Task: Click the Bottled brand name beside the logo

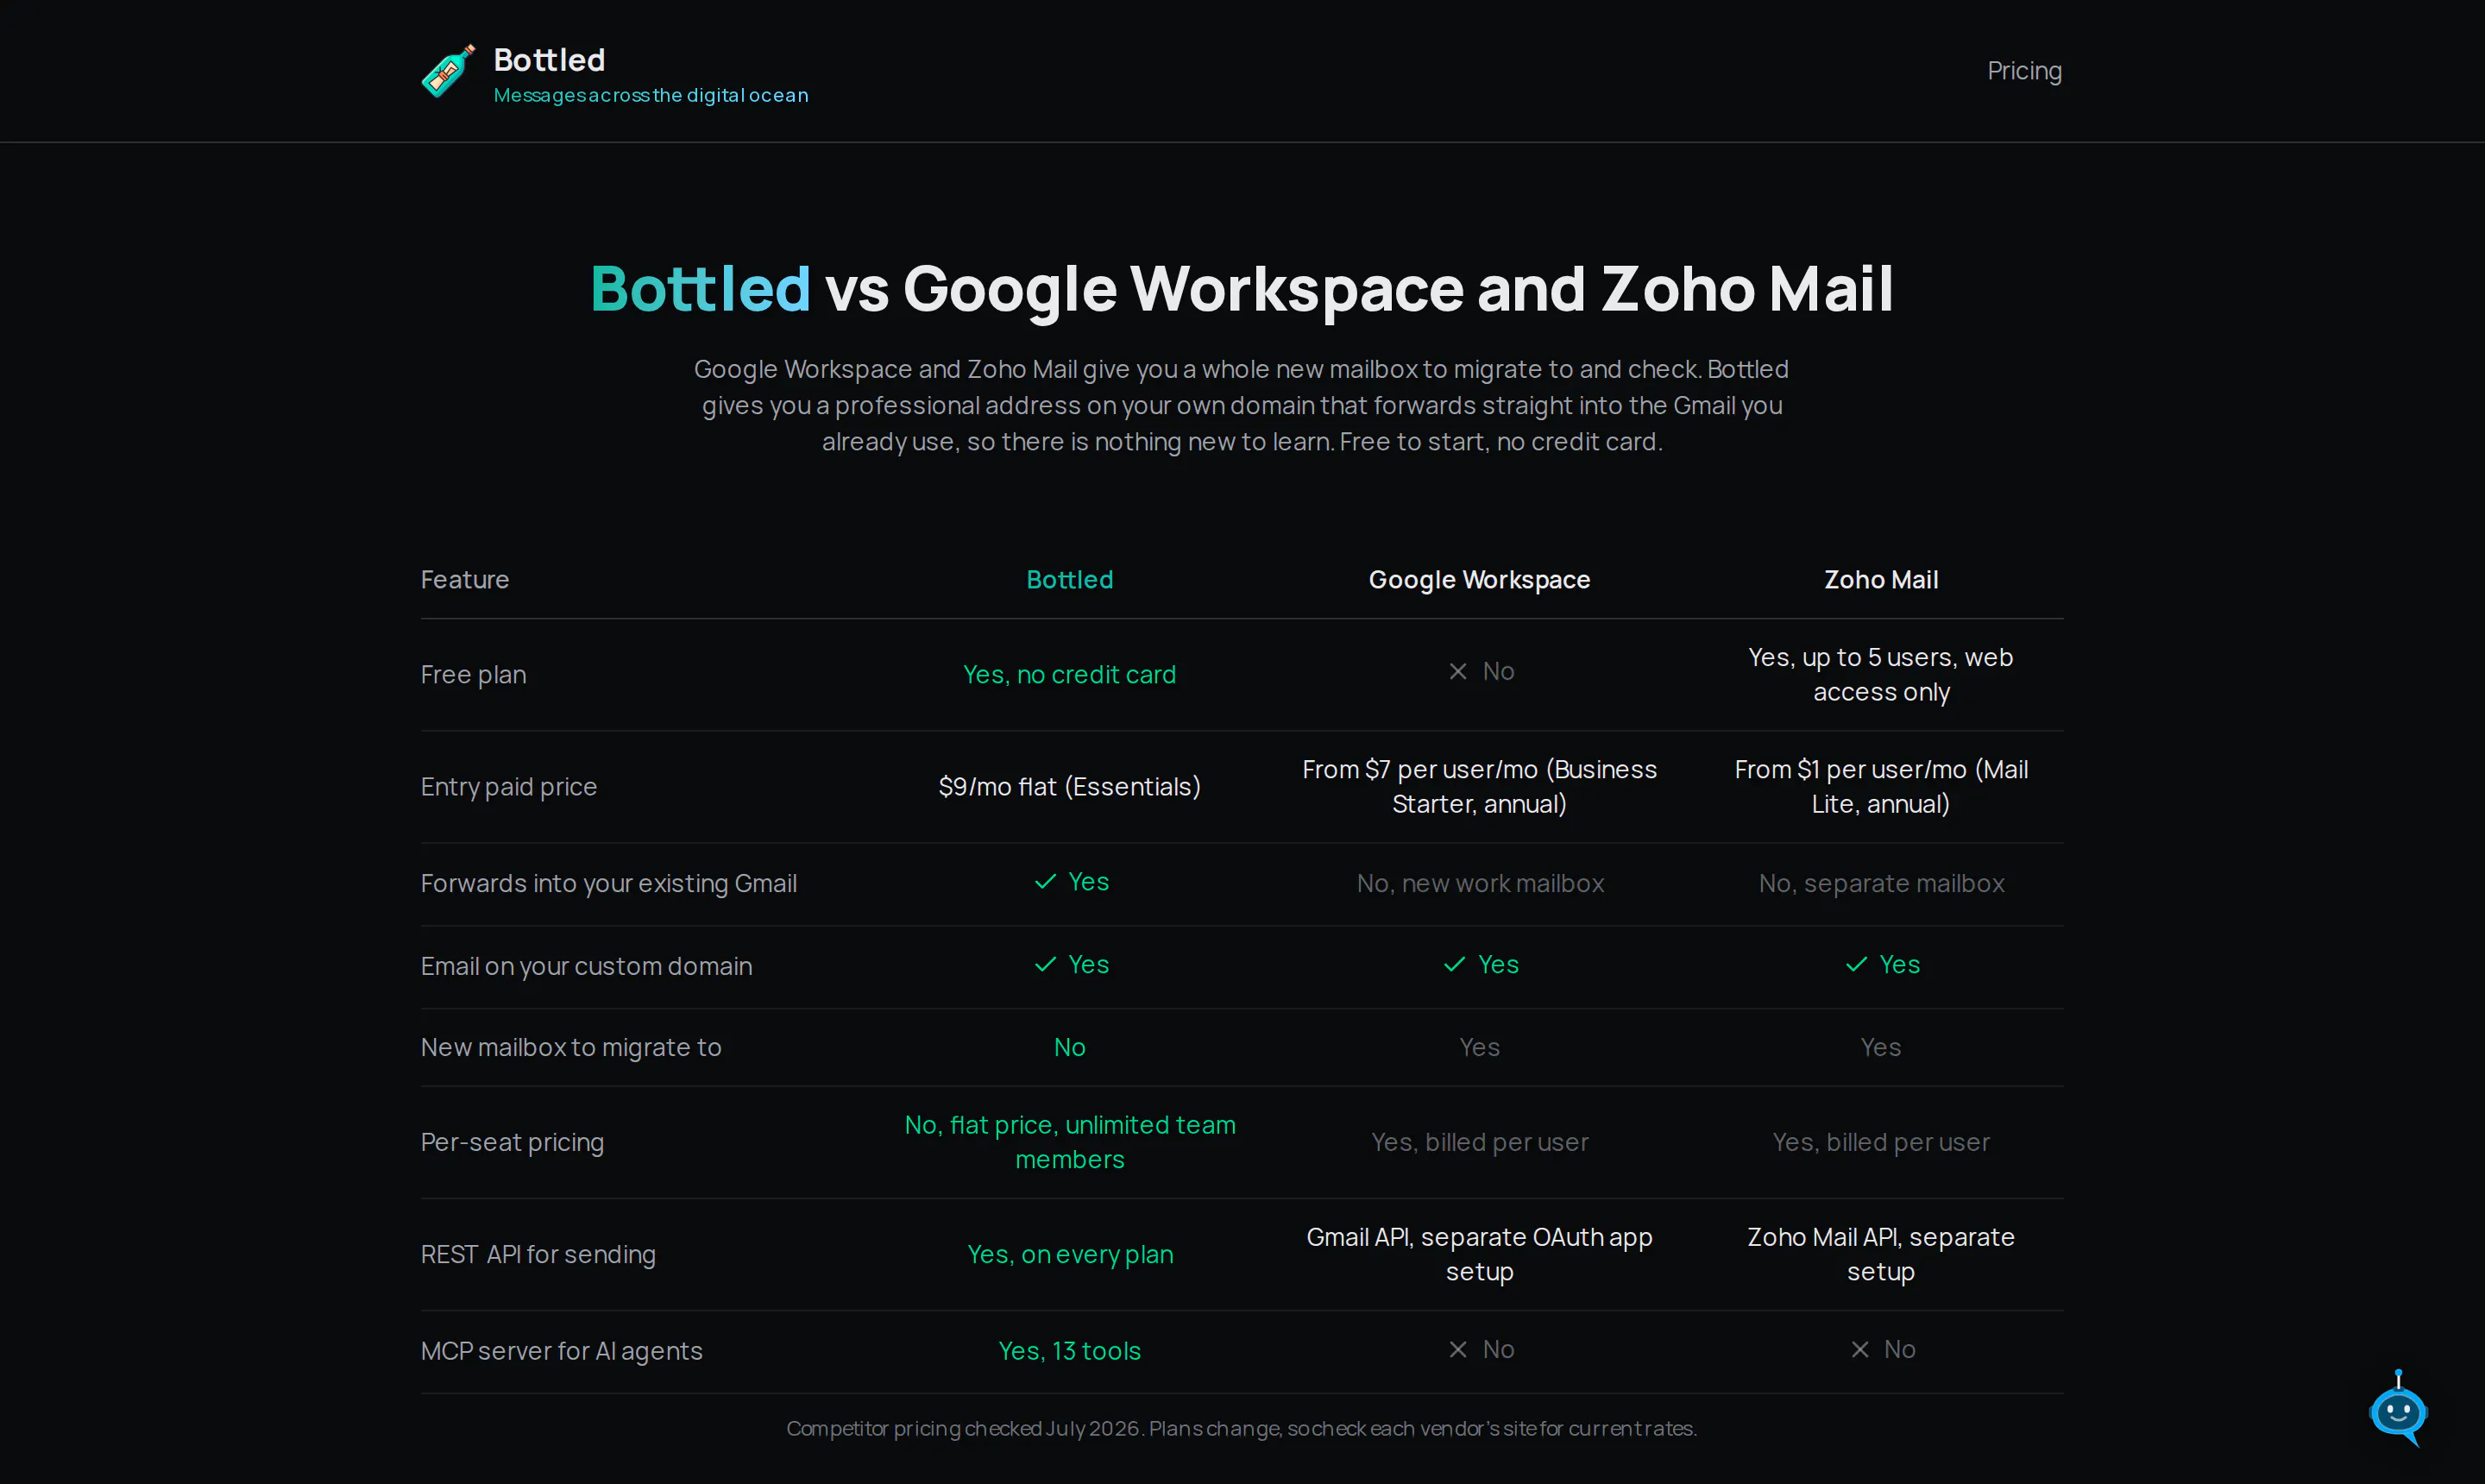Action: click(x=549, y=60)
